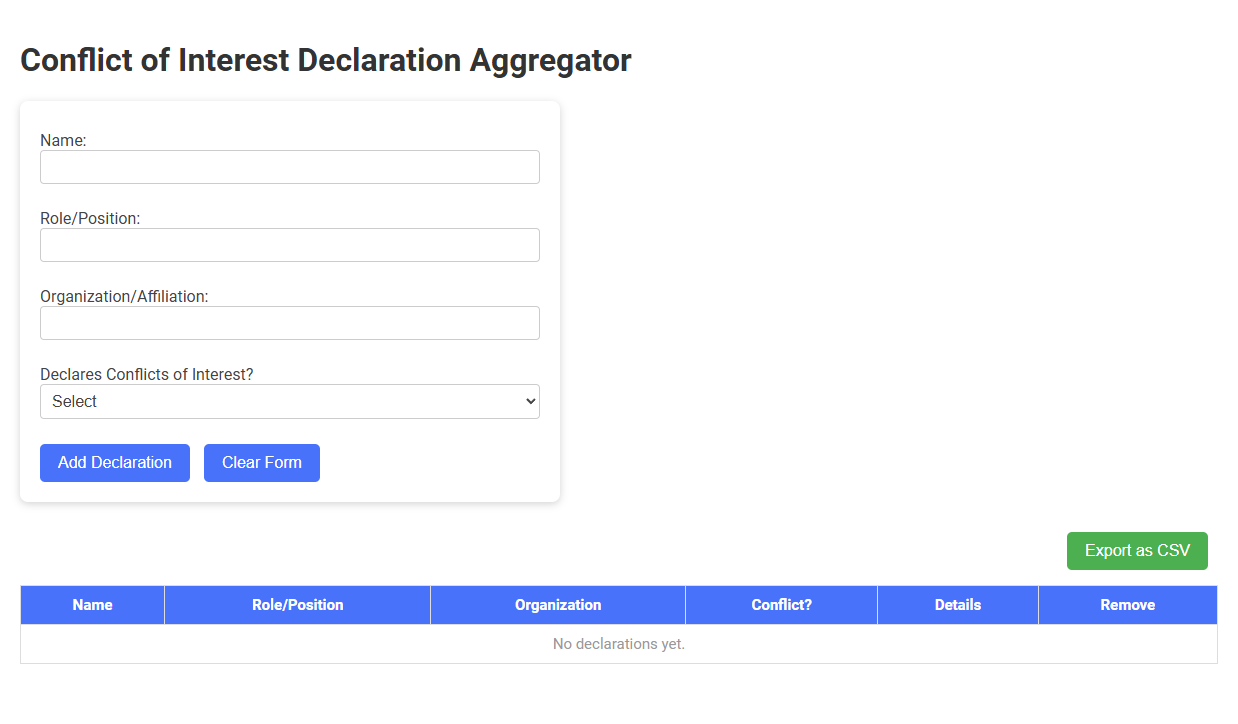1238x724 pixels.
Task: Click the Conflict? column header
Action: coord(780,604)
